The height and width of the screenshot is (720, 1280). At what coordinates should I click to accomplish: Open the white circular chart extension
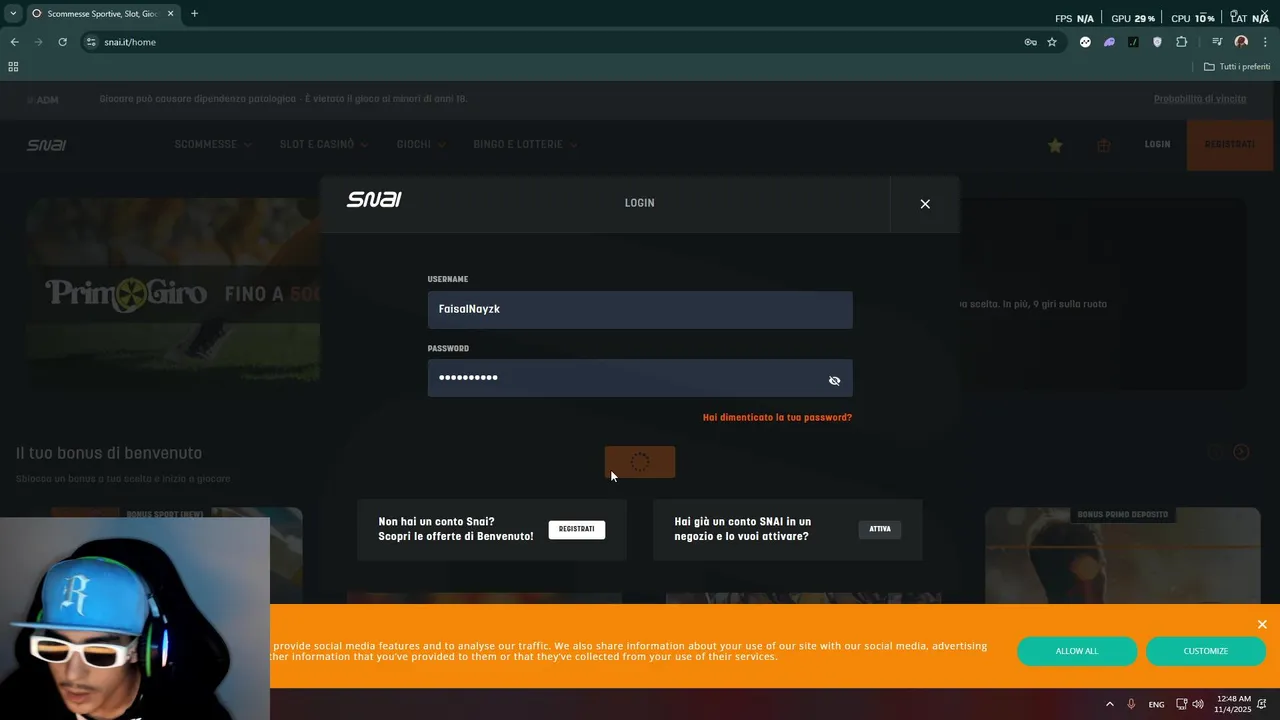point(1085,42)
